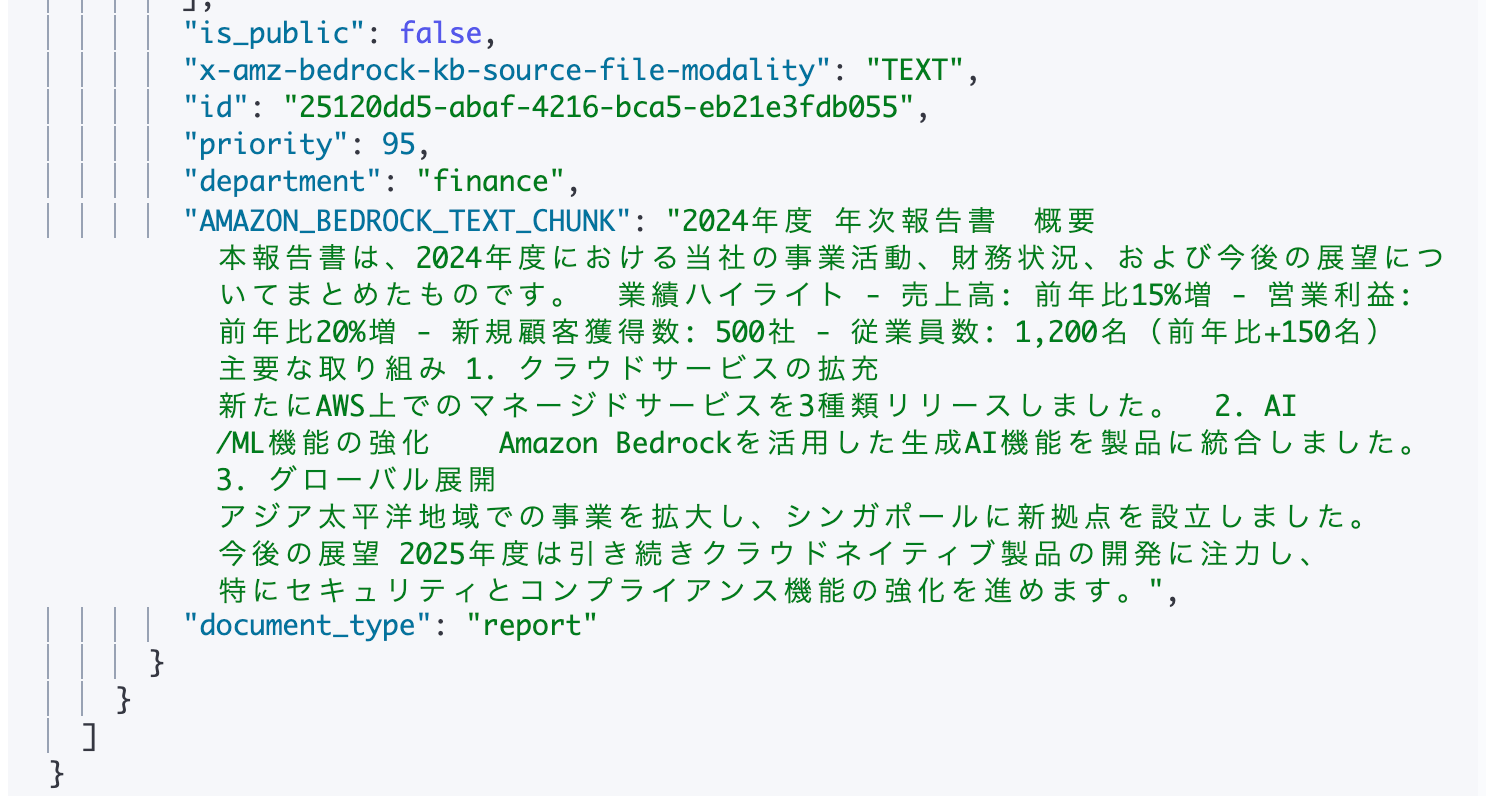Click the false value of is_public

[x=441, y=34]
